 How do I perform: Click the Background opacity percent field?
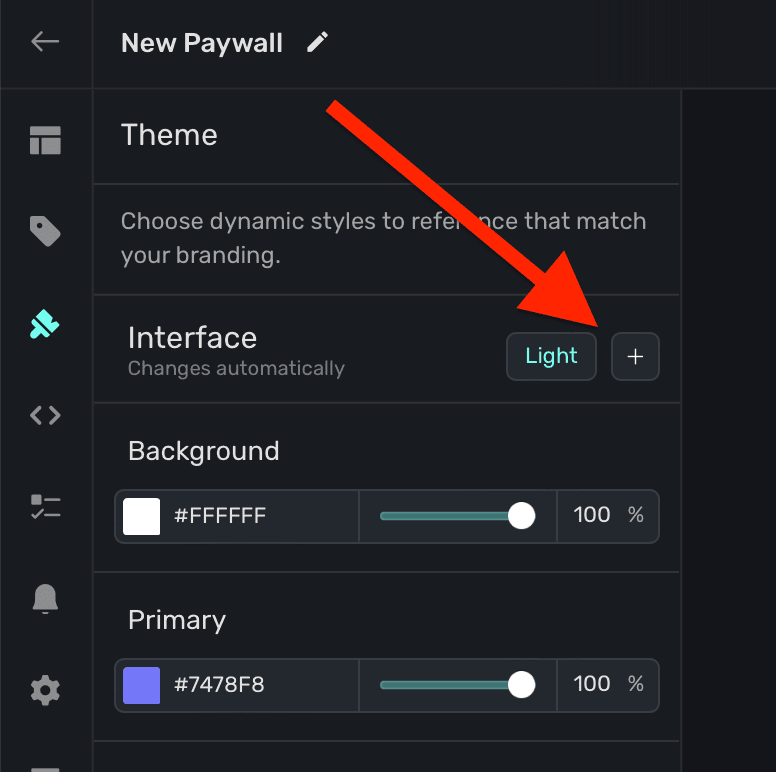(592, 516)
